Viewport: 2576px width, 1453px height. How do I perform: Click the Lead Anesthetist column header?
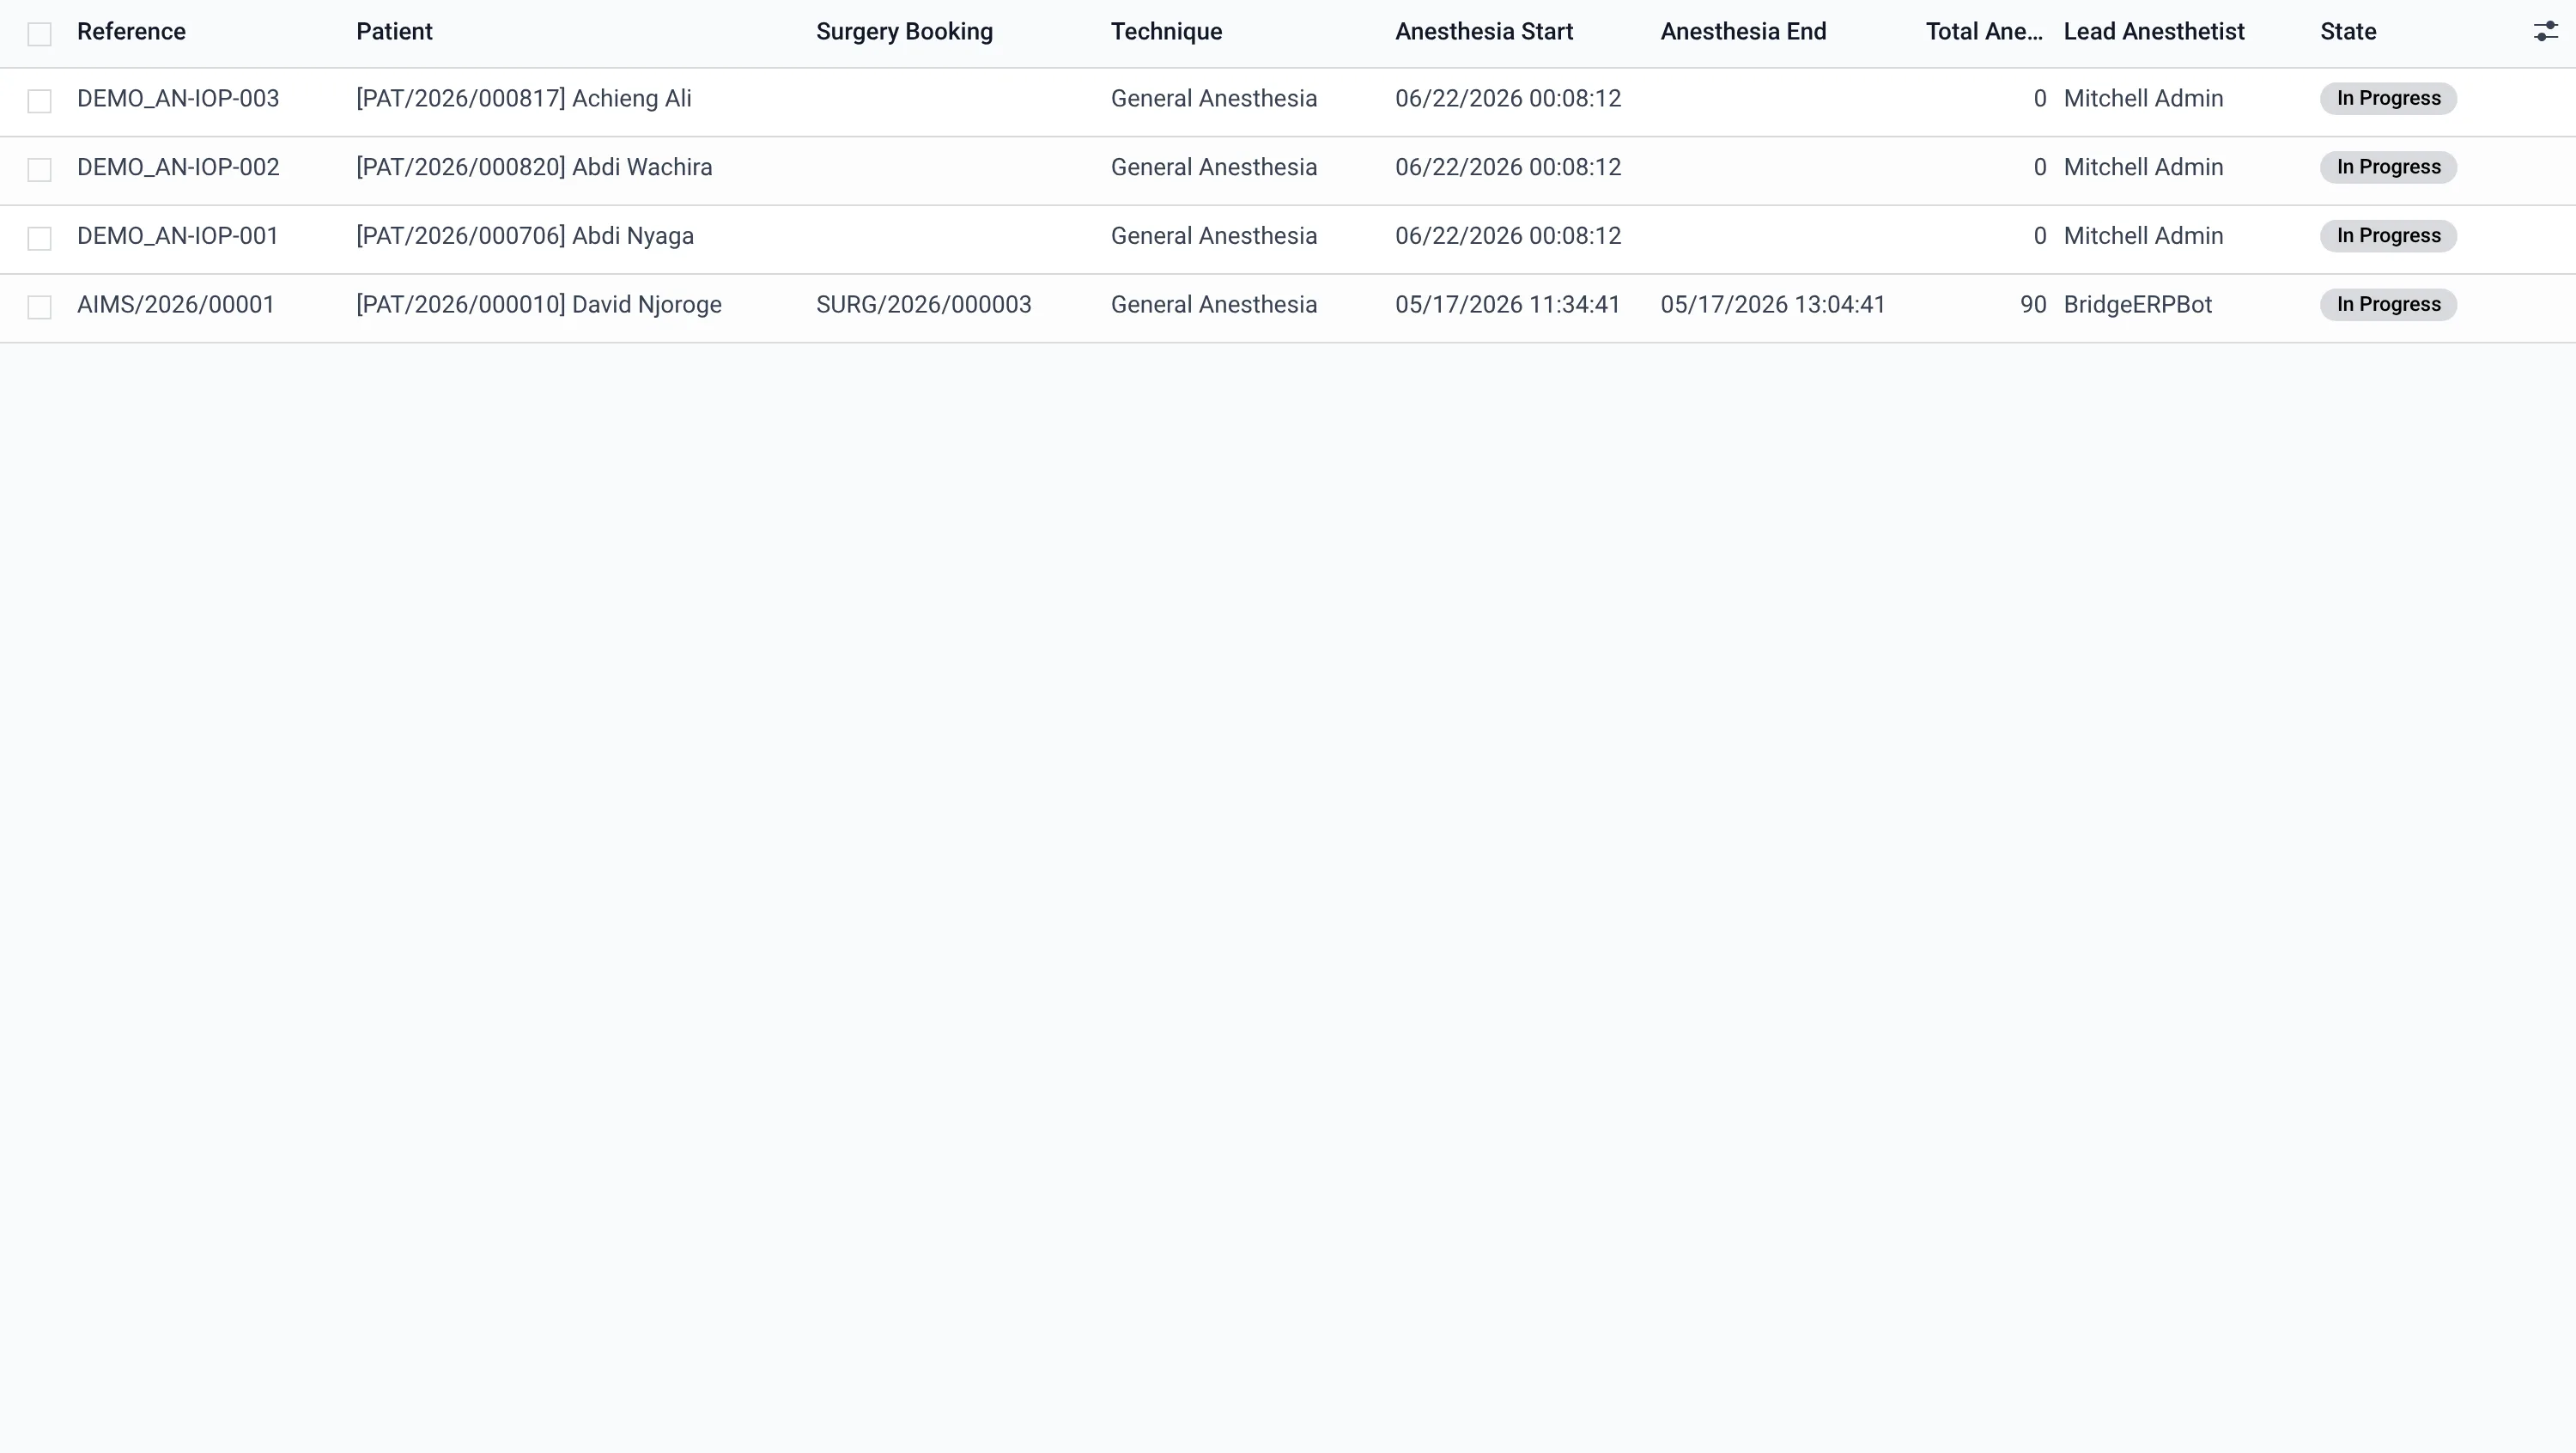2154,32
